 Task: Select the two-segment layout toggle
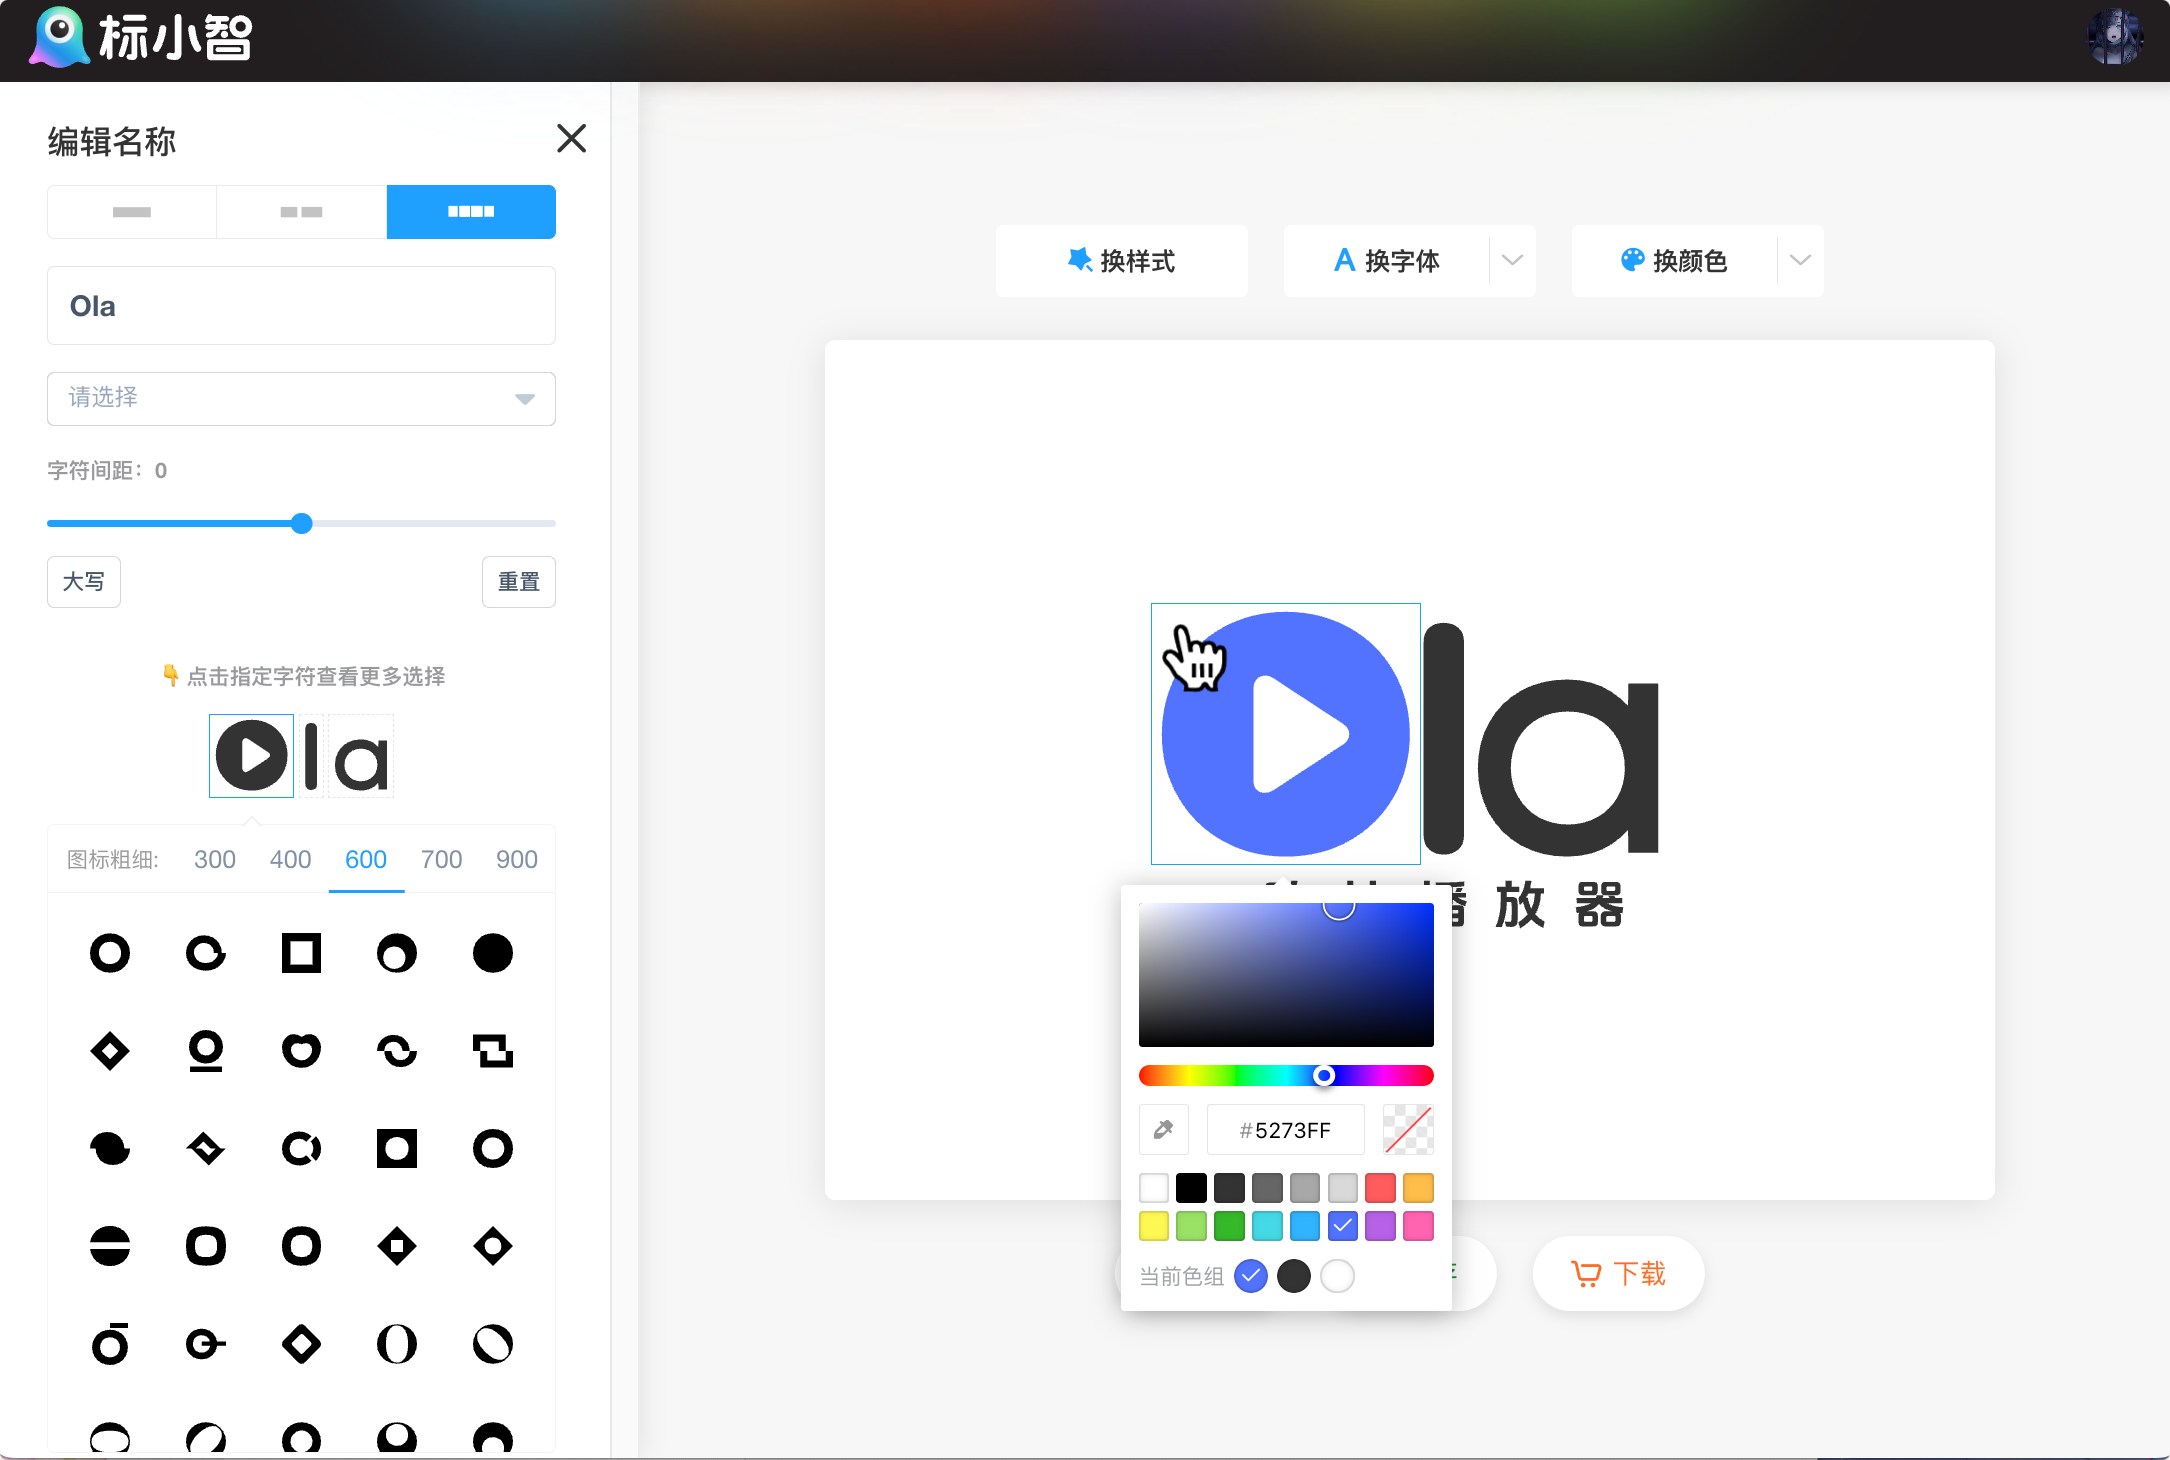[x=301, y=212]
